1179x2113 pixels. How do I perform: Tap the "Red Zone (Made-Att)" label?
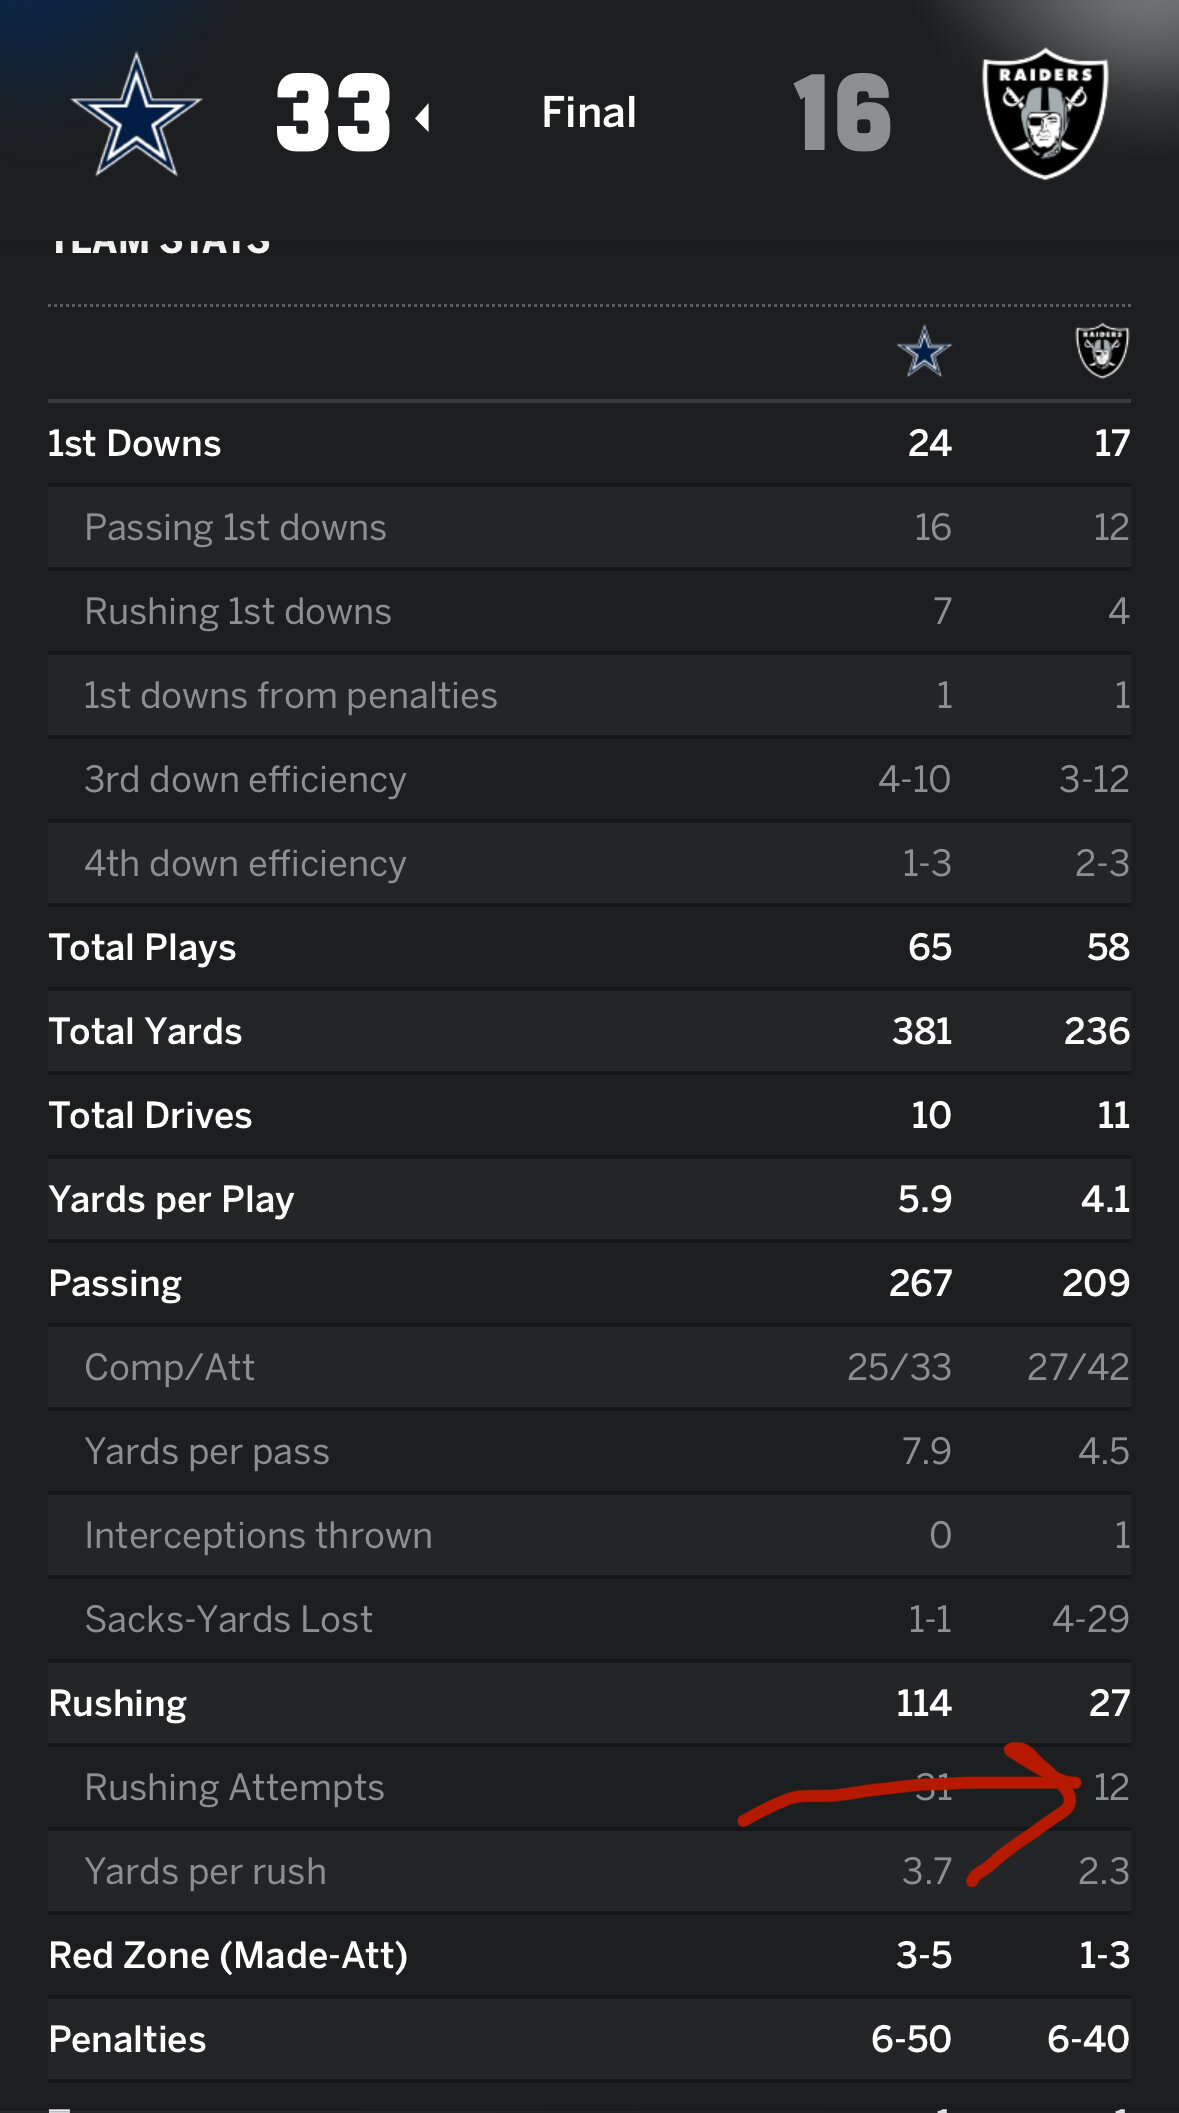pos(228,1956)
